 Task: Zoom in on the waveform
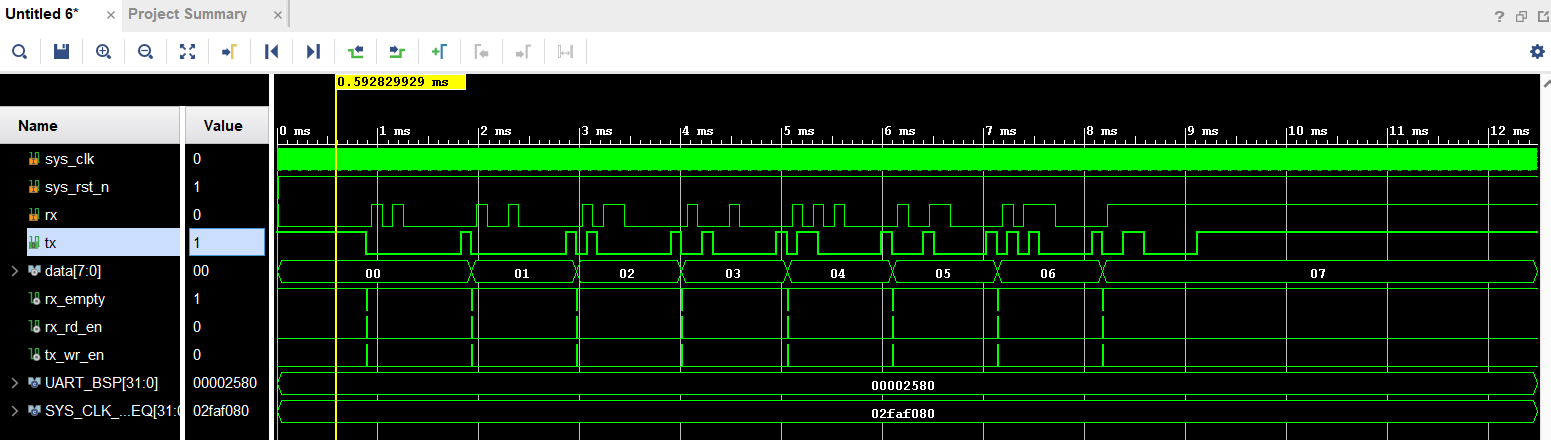click(103, 52)
